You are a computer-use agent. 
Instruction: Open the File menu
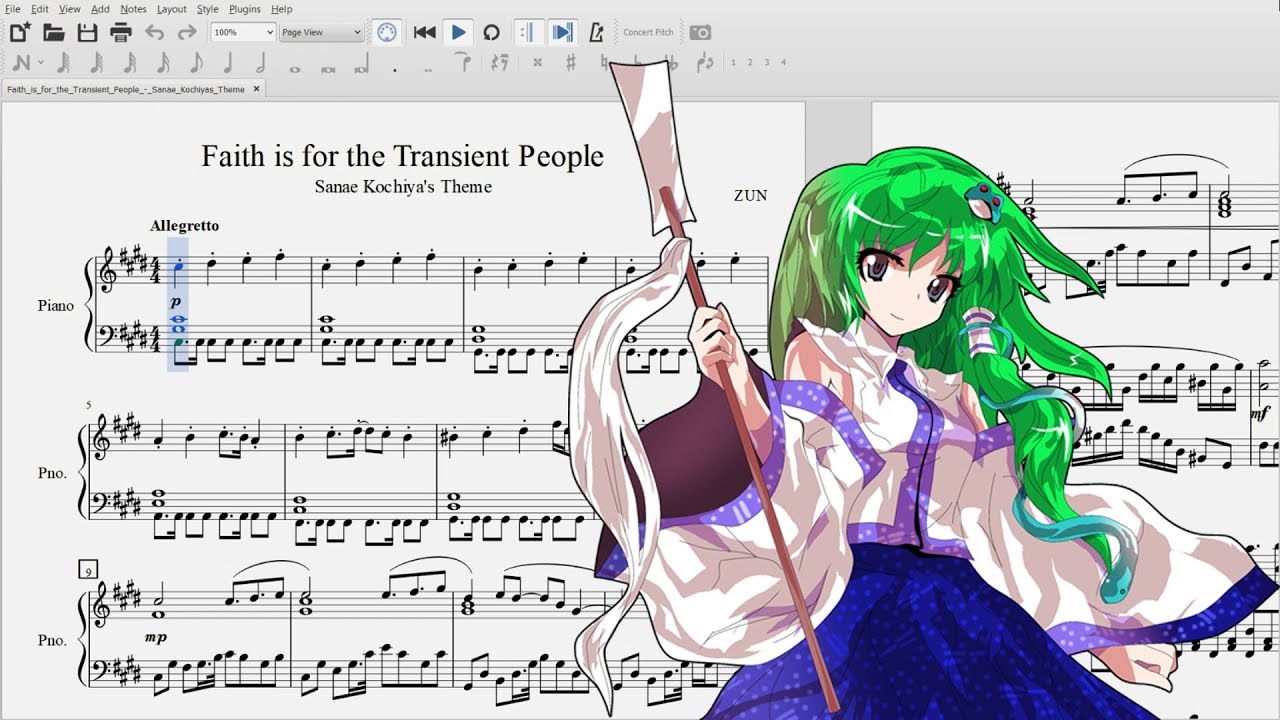12,9
